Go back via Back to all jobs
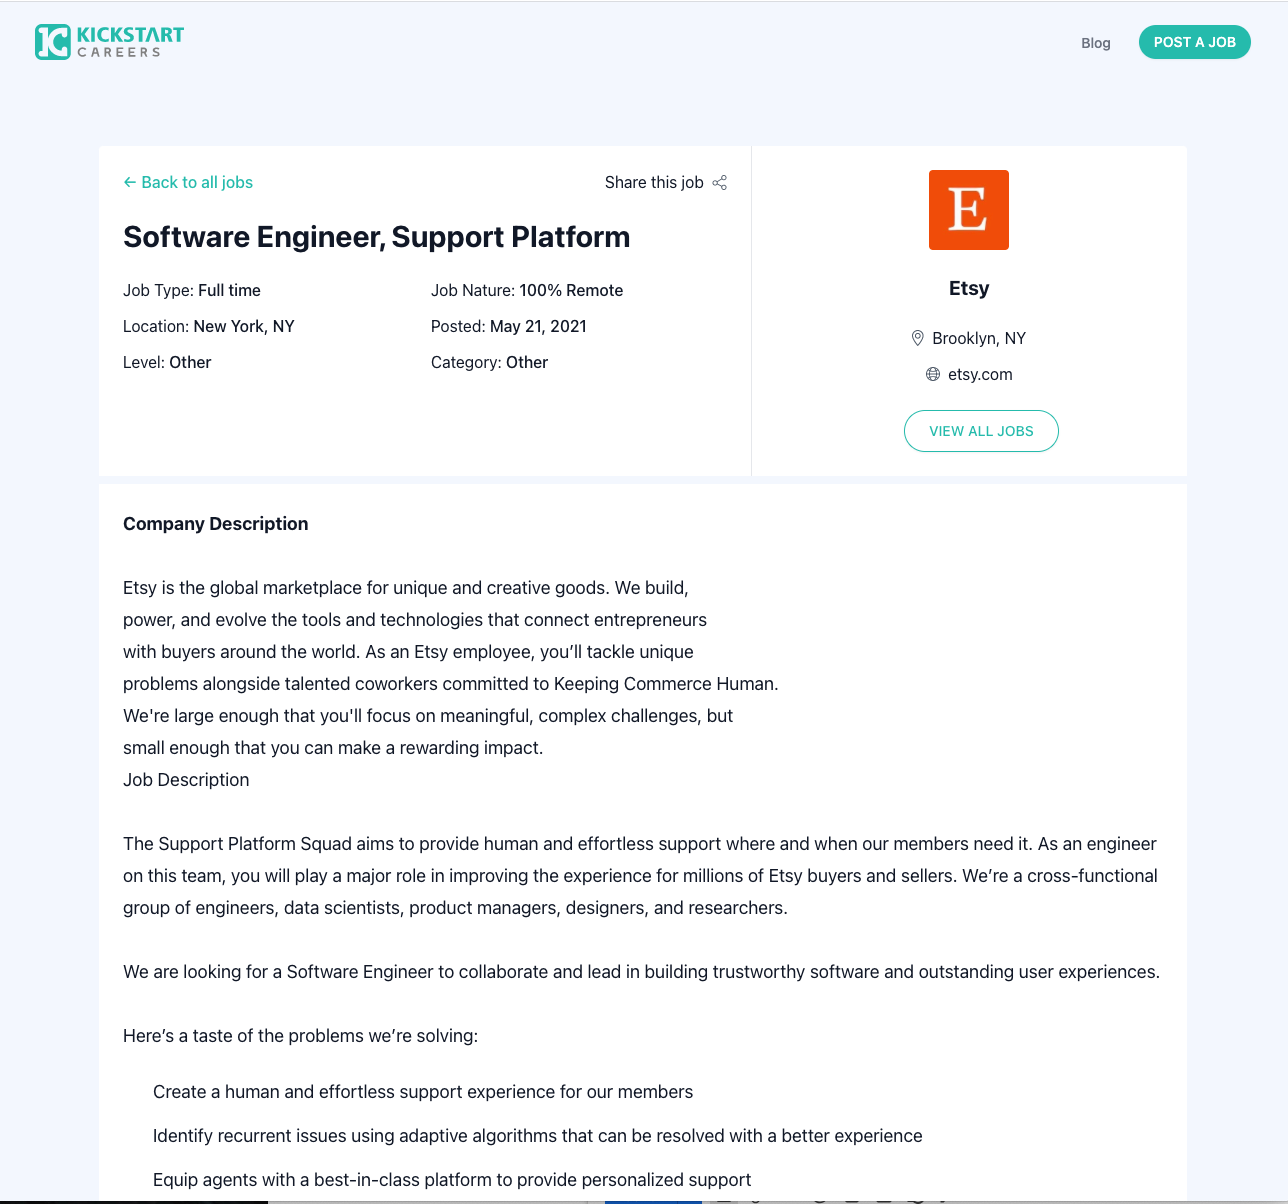The height and width of the screenshot is (1204, 1288). tap(188, 182)
